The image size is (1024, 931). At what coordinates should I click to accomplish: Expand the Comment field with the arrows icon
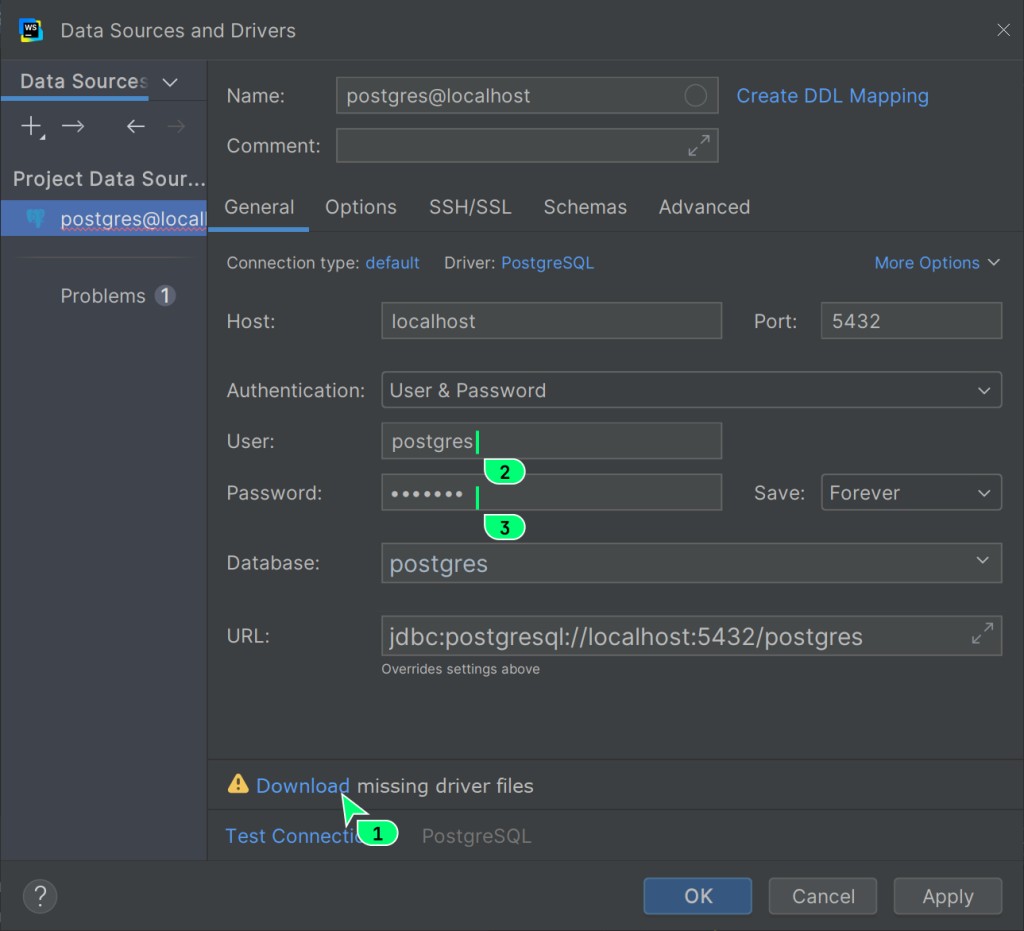(x=699, y=146)
